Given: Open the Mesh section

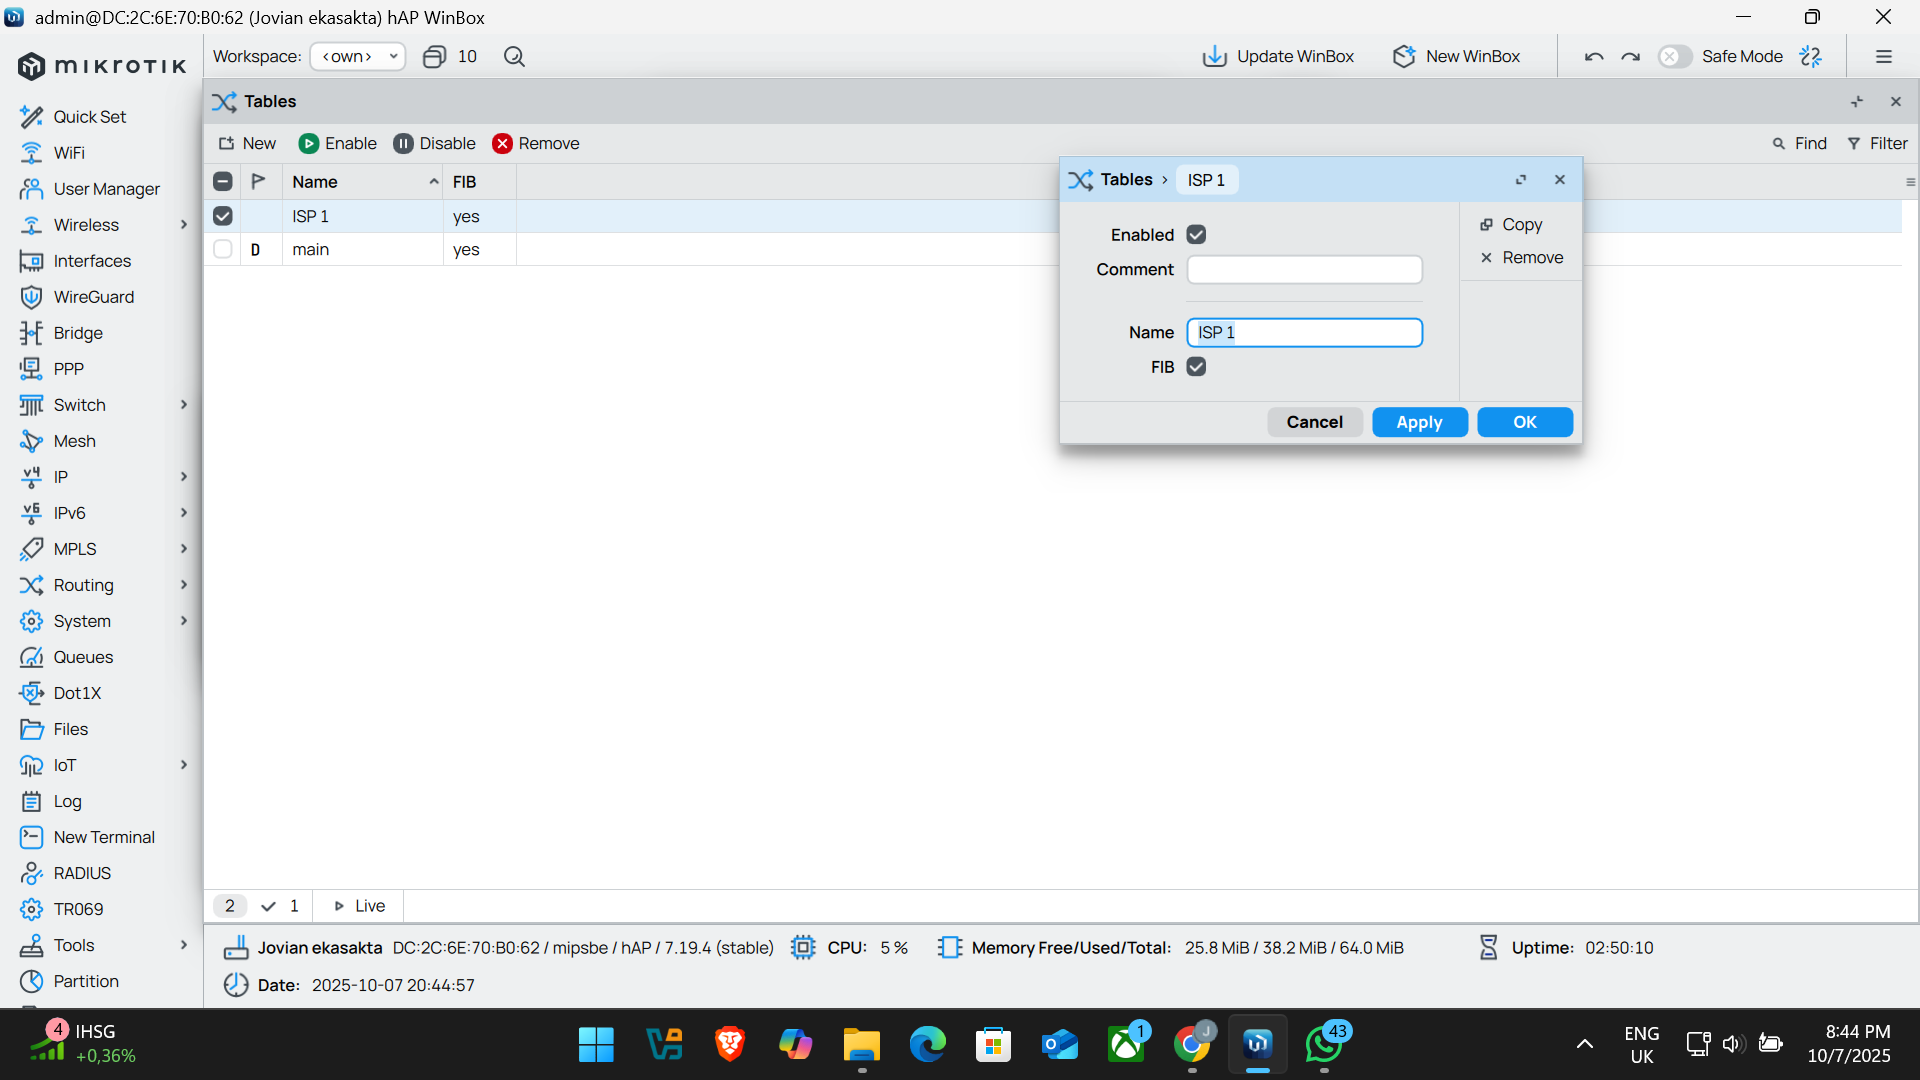Looking at the screenshot, I should tap(74, 441).
